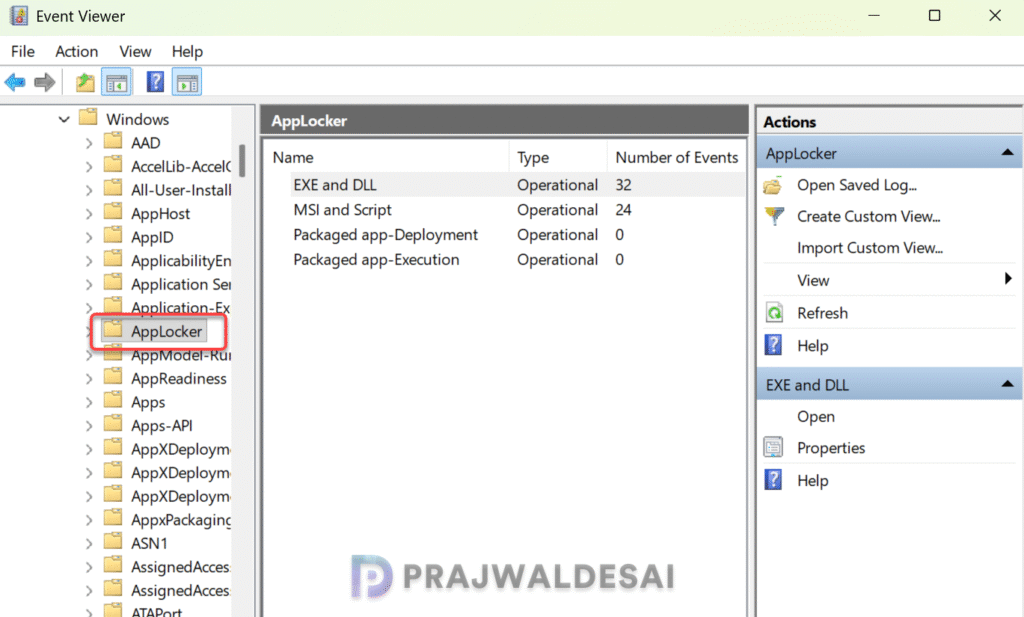Click Open Saved Log... action
The width and height of the screenshot is (1024, 617).
(x=857, y=185)
